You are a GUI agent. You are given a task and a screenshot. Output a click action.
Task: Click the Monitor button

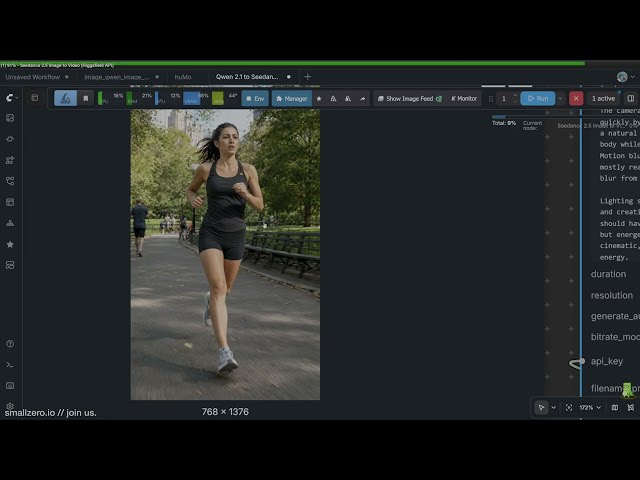coord(464,98)
